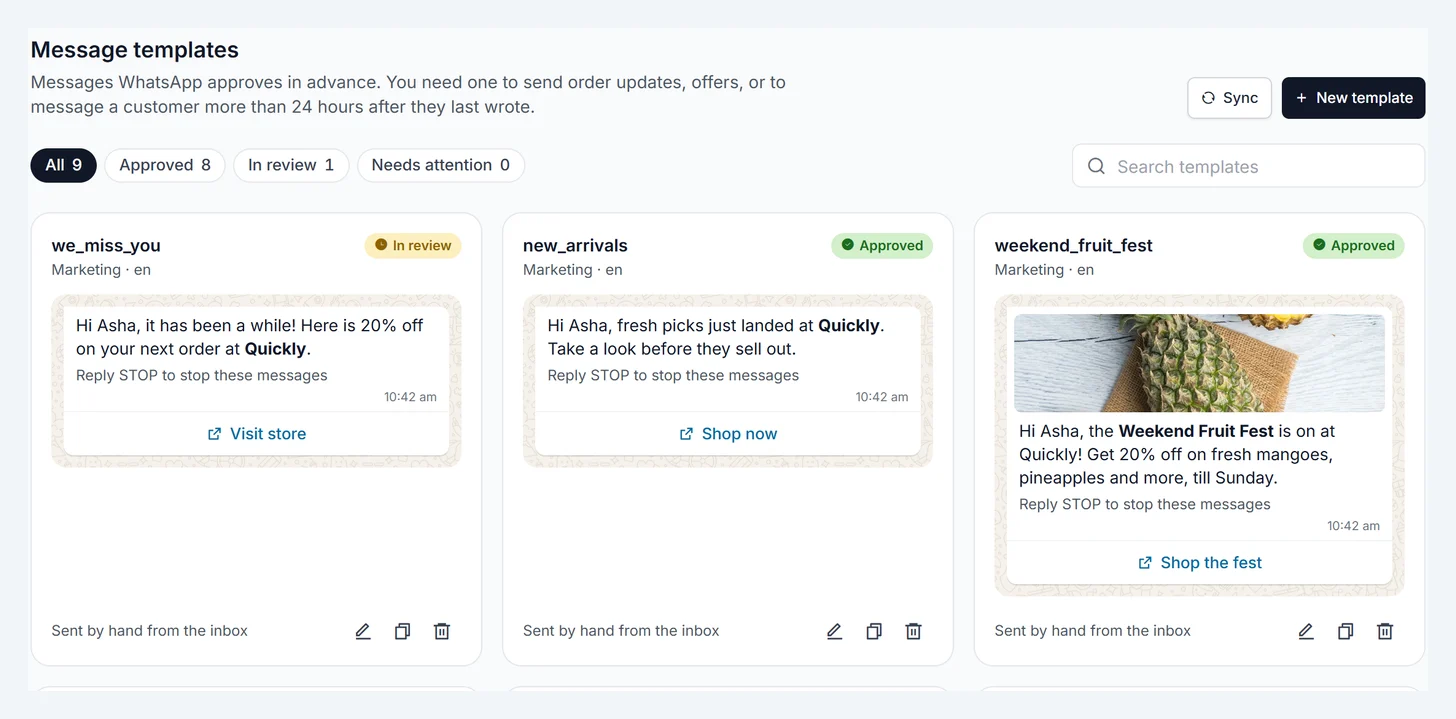Image resolution: width=1456 pixels, height=719 pixels.
Task: Select the we_miss_you template title
Action: (x=106, y=246)
